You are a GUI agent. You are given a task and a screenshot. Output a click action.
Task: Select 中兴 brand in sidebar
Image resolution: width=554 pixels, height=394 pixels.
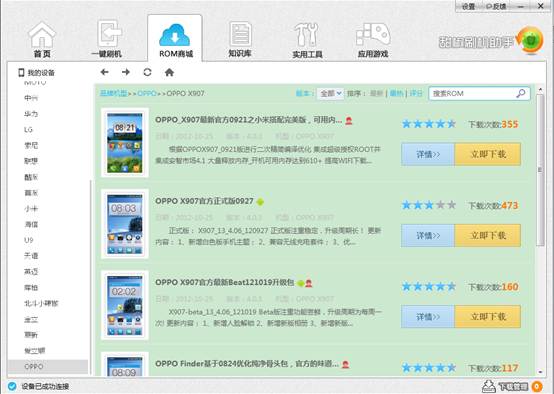click(31, 98)
